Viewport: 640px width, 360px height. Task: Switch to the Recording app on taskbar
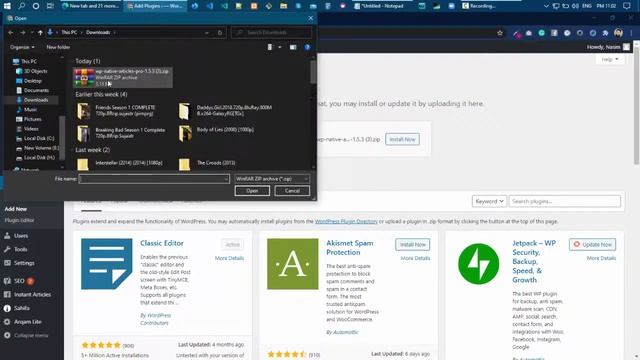click(479, 6)
